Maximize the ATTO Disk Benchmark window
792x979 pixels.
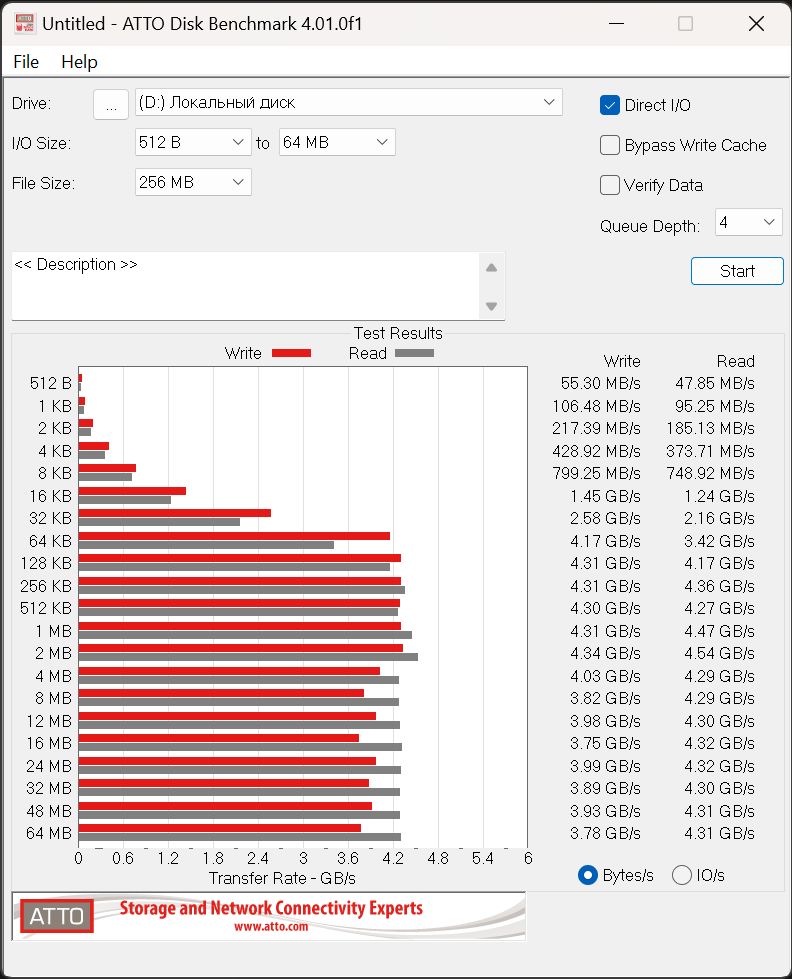[x=685, y=24]
